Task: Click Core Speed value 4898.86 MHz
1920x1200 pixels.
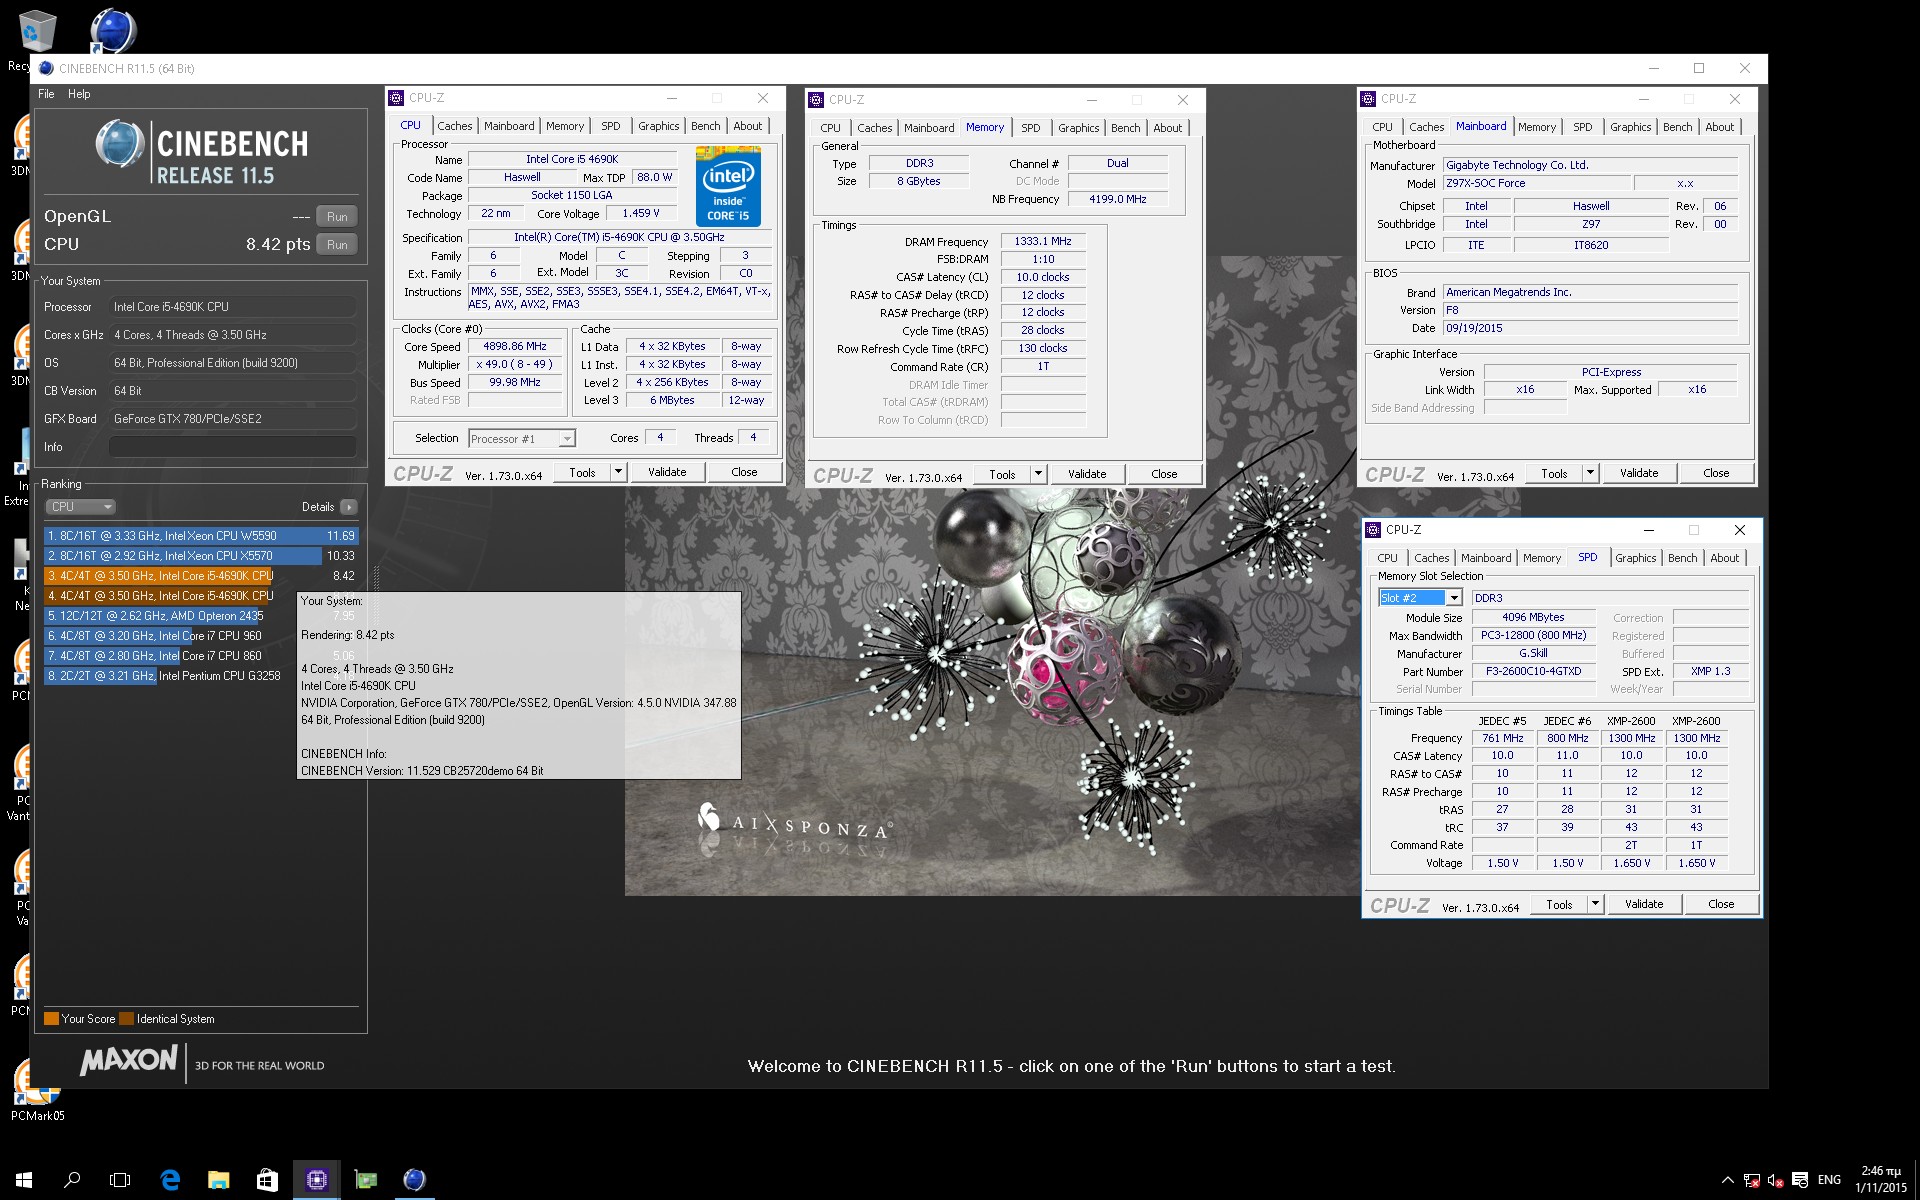Action: pos(515,346)
